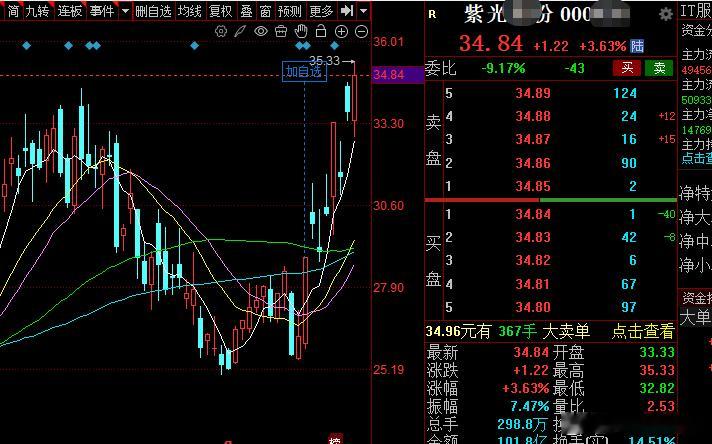Click the 叠 overlay button
The height and width of the screenshot is (444, 712).
pyautogui.click(x=246, y=11)
